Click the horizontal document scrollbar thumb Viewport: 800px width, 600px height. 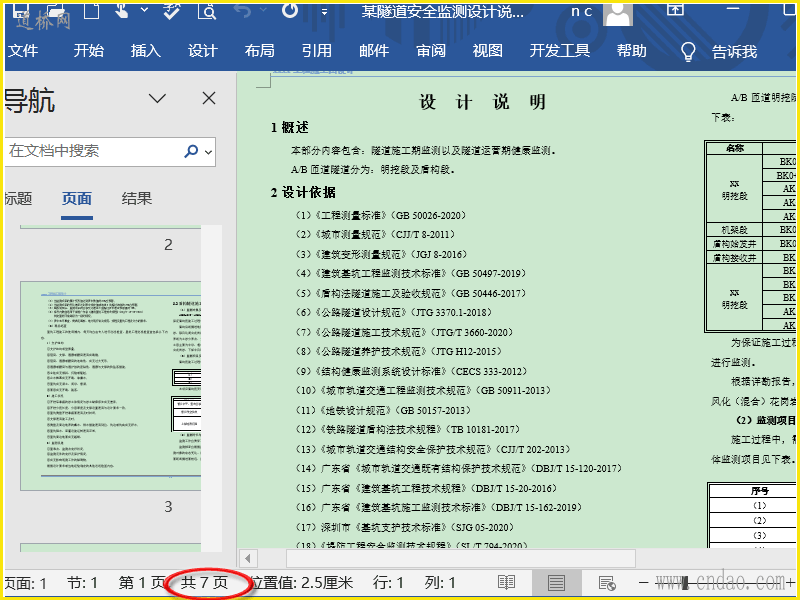pos(461,558)
